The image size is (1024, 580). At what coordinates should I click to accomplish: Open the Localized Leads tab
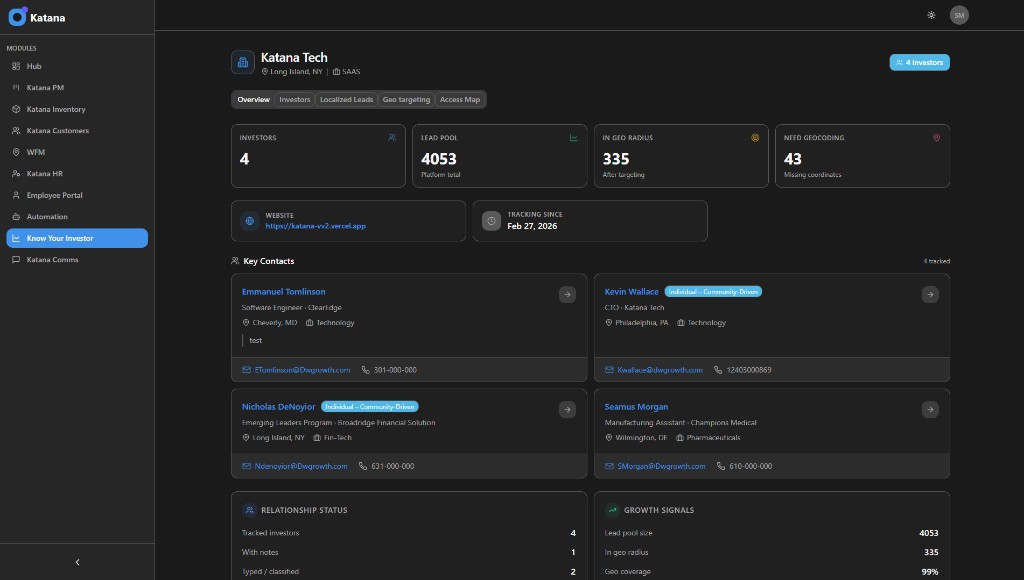(346, 100)
